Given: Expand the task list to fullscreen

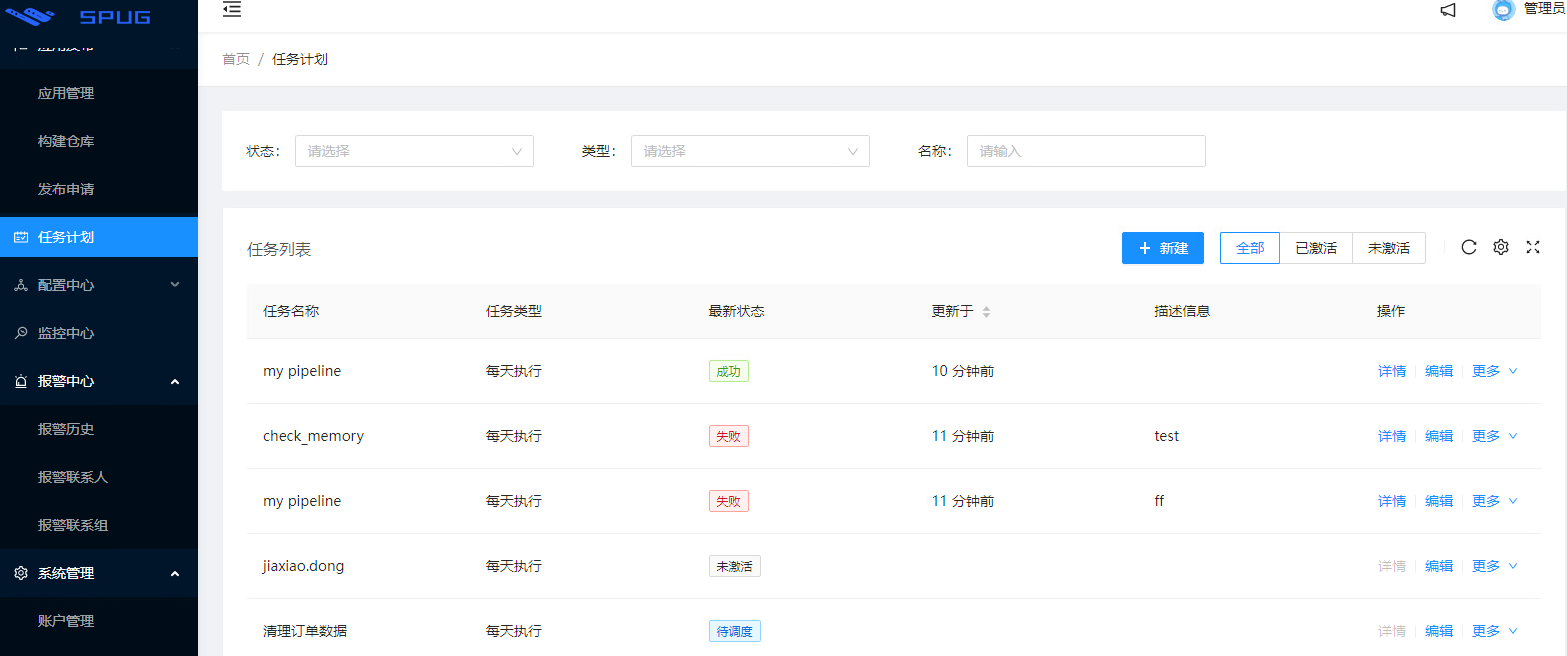Looking at the screenshot, I should click(1533, 247).
